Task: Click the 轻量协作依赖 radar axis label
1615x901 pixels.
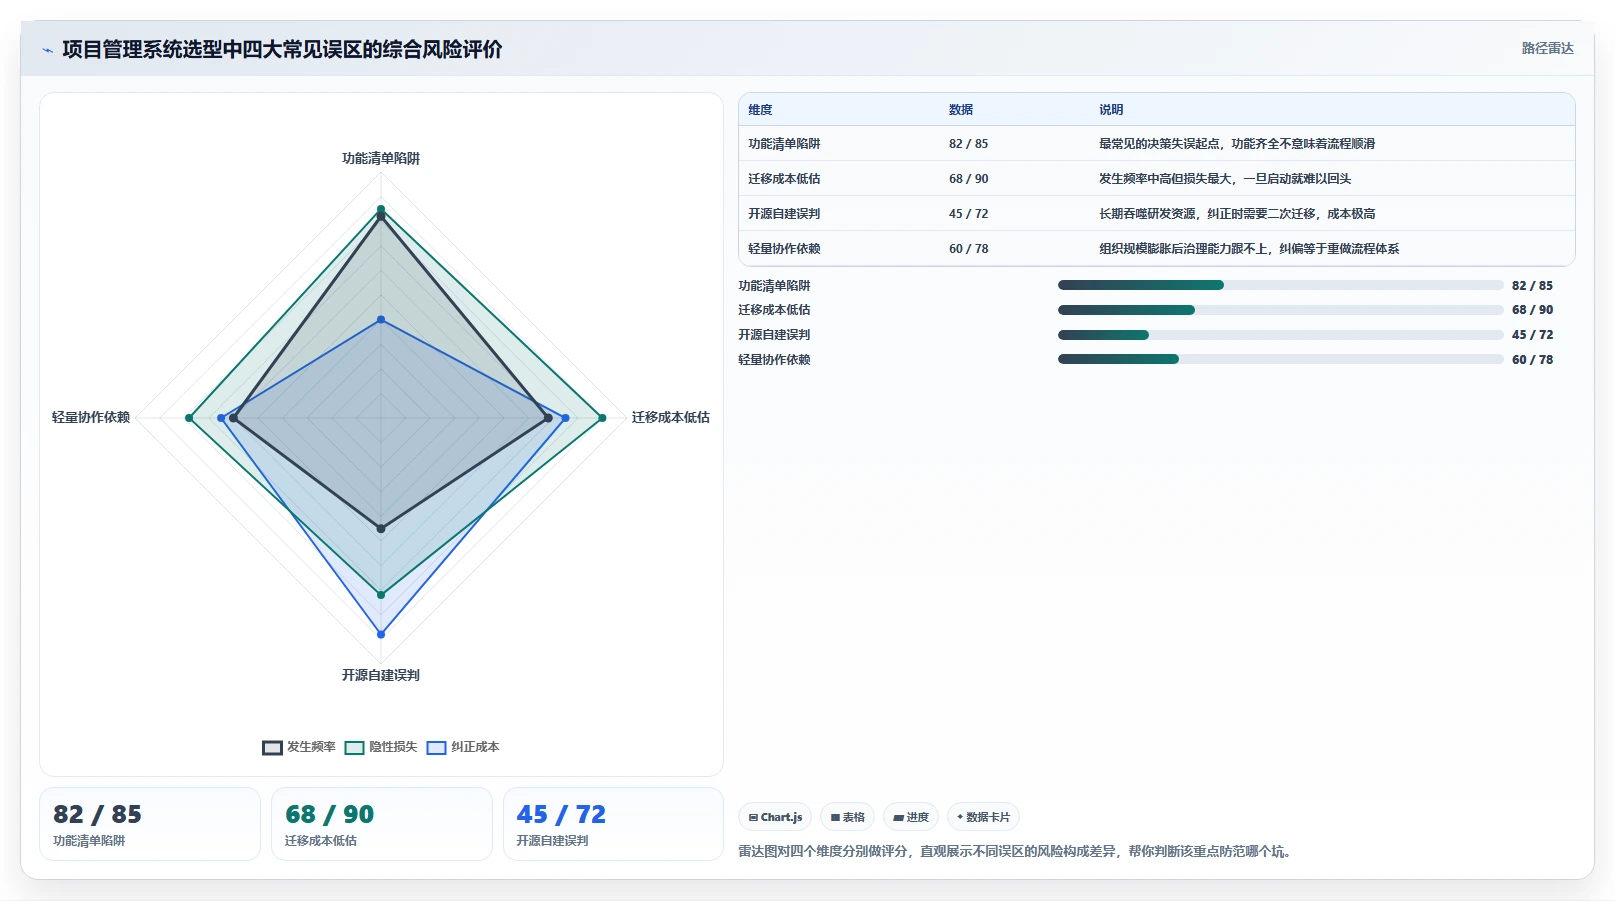Action: click(91, 417)
